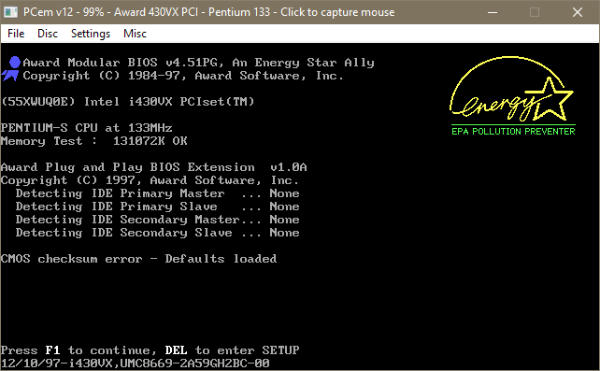Click 'Award Plug and Play BIOS Extension' line
Image resolution: width=600 pixels, height=371 pixels.
click(154, 167)
